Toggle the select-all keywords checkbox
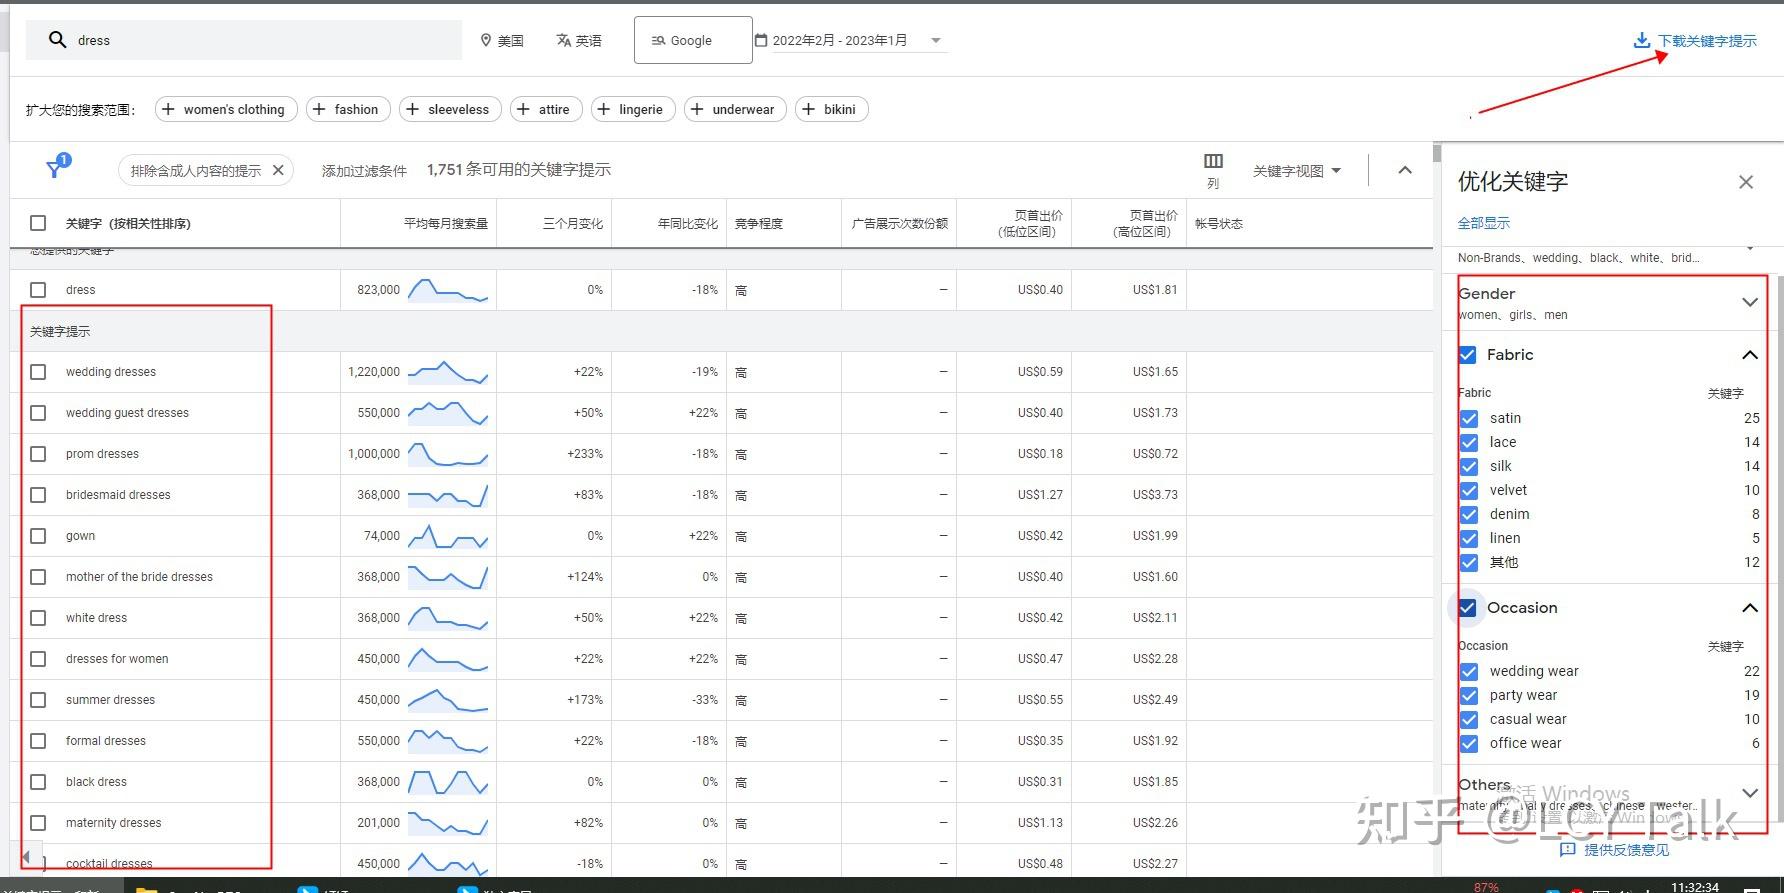The width and height of the screenshot is (1784, 893). (x=38, y=223)
